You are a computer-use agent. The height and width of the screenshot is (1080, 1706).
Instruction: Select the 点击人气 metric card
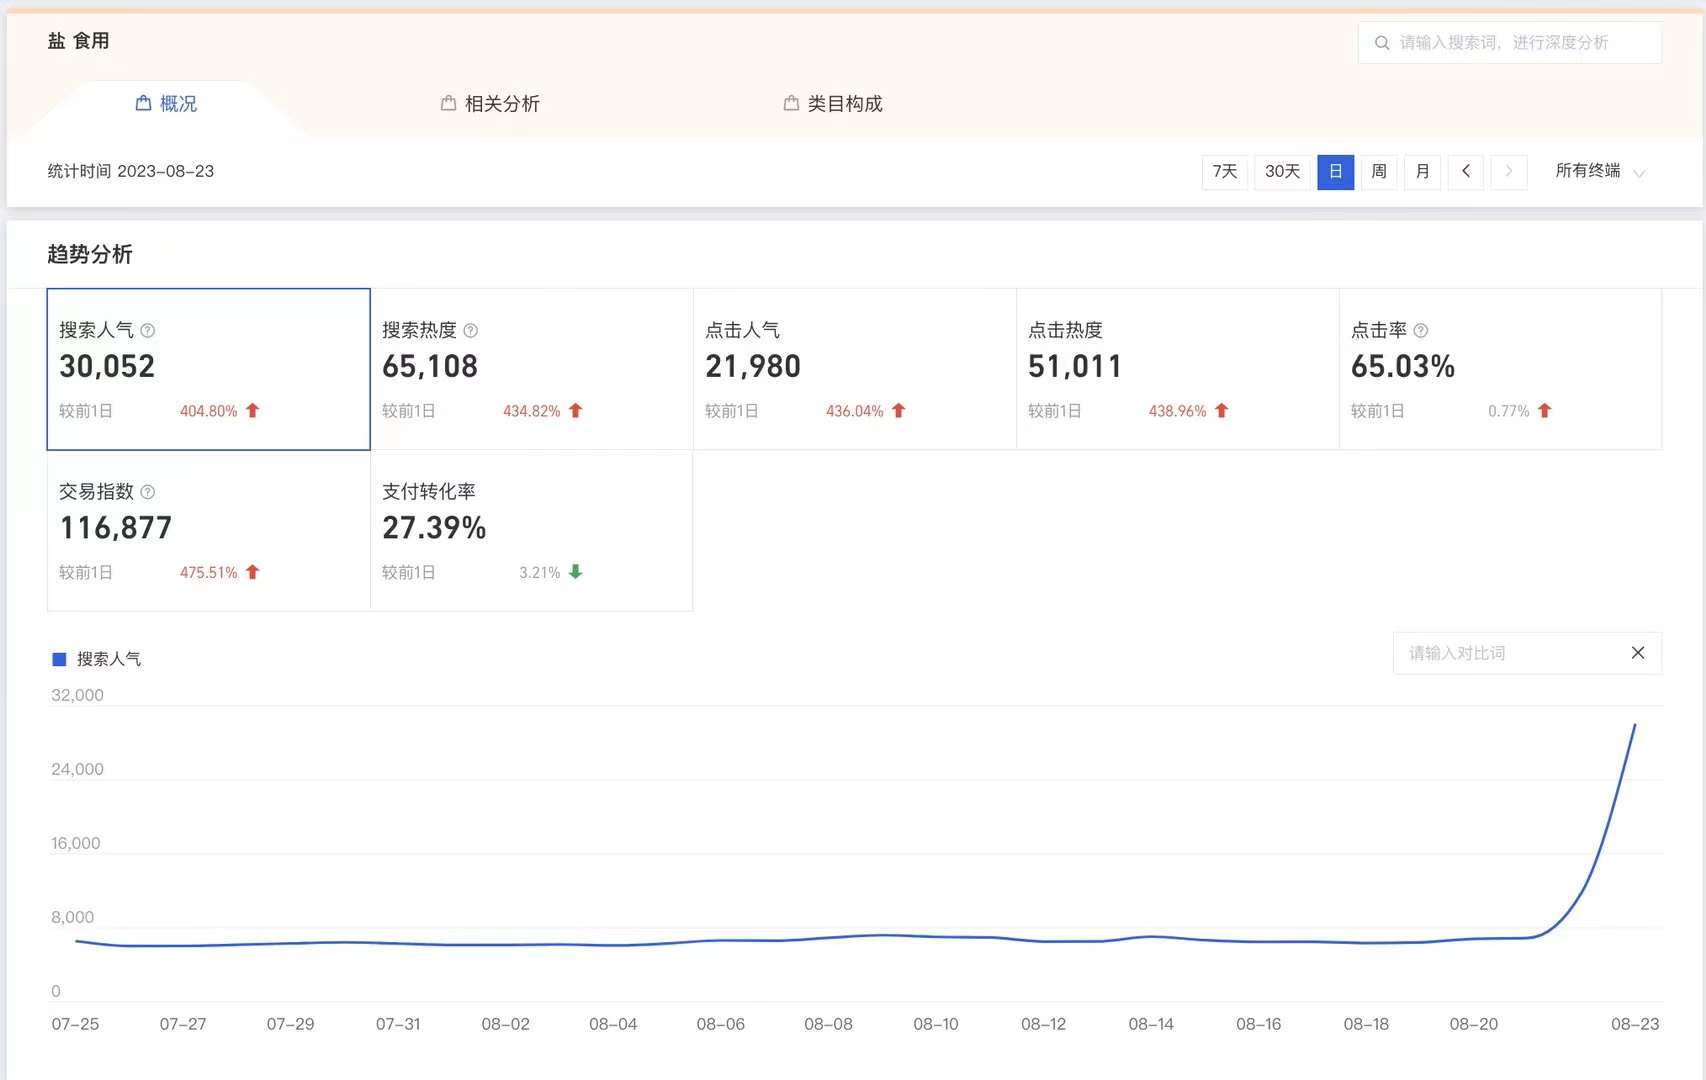855,369
